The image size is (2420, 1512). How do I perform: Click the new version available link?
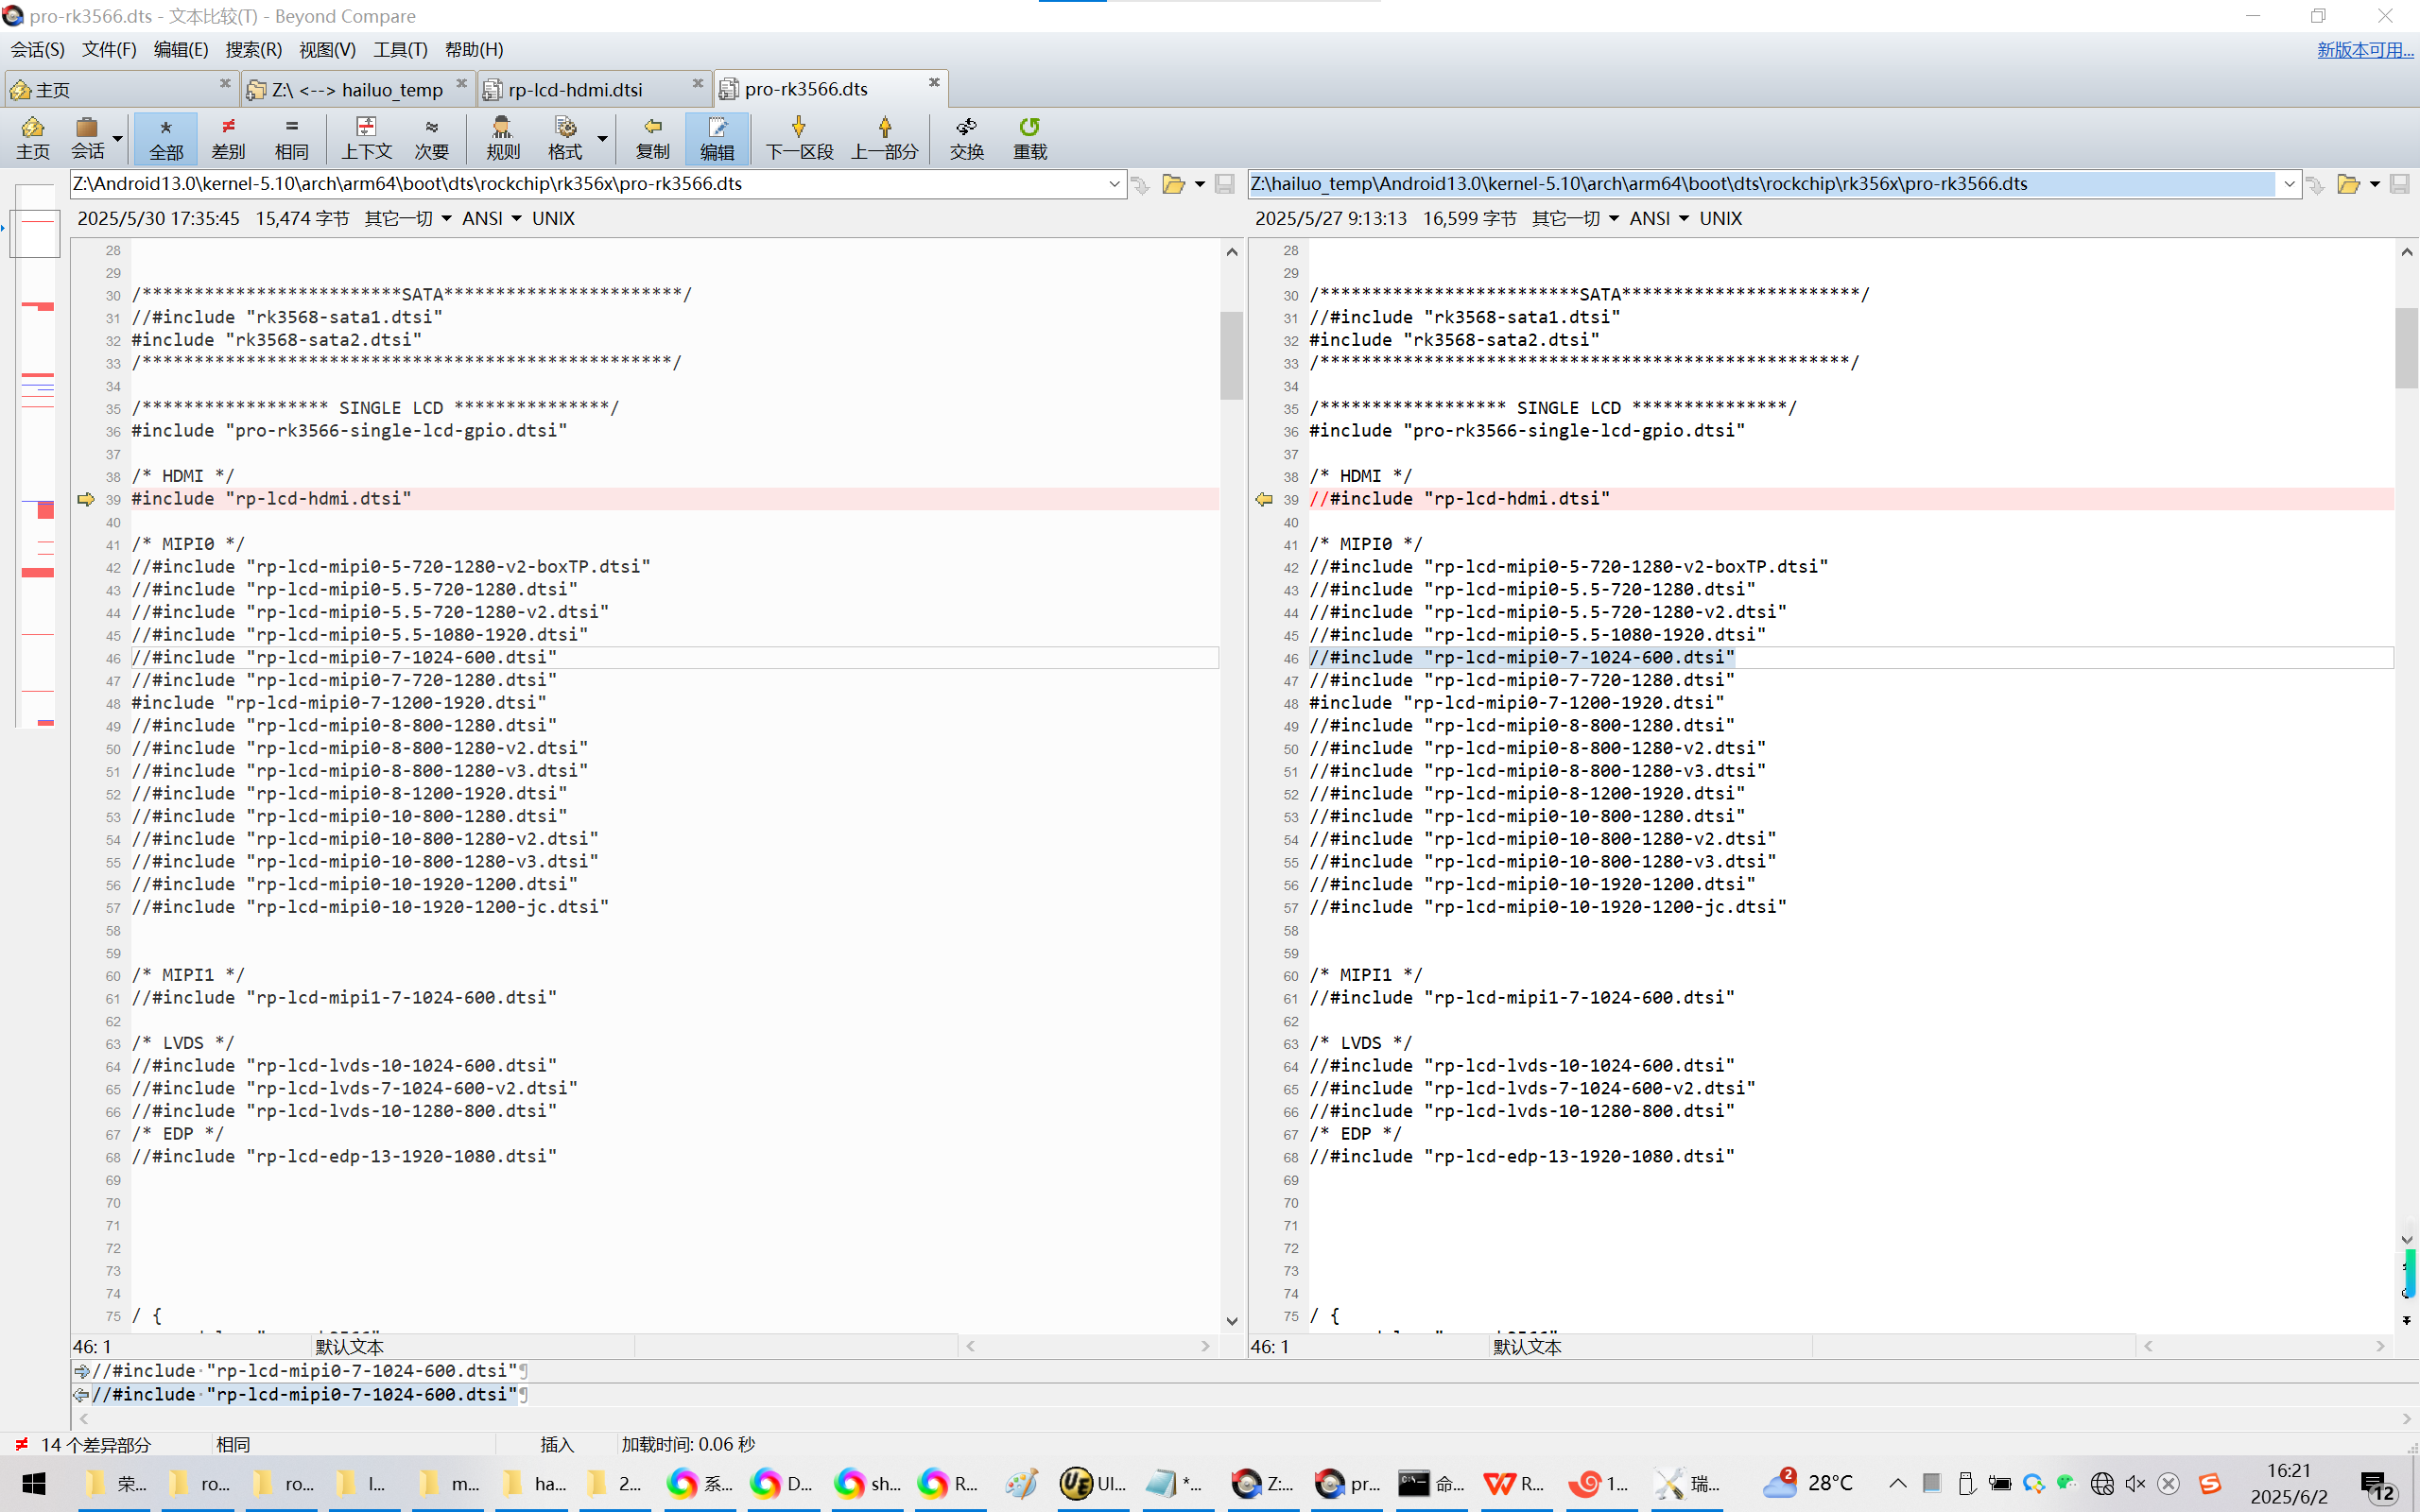pos(2364,49)
